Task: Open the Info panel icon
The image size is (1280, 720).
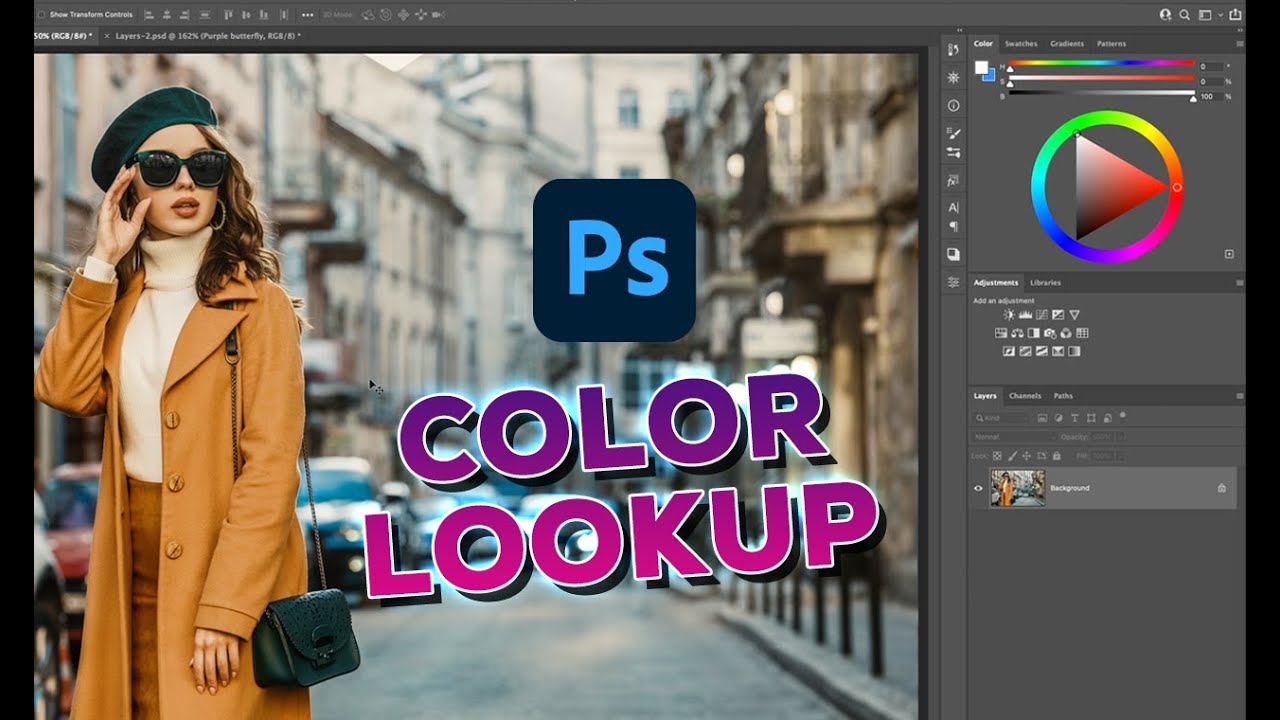Action: pyautogui.click(x=953, y=105)
